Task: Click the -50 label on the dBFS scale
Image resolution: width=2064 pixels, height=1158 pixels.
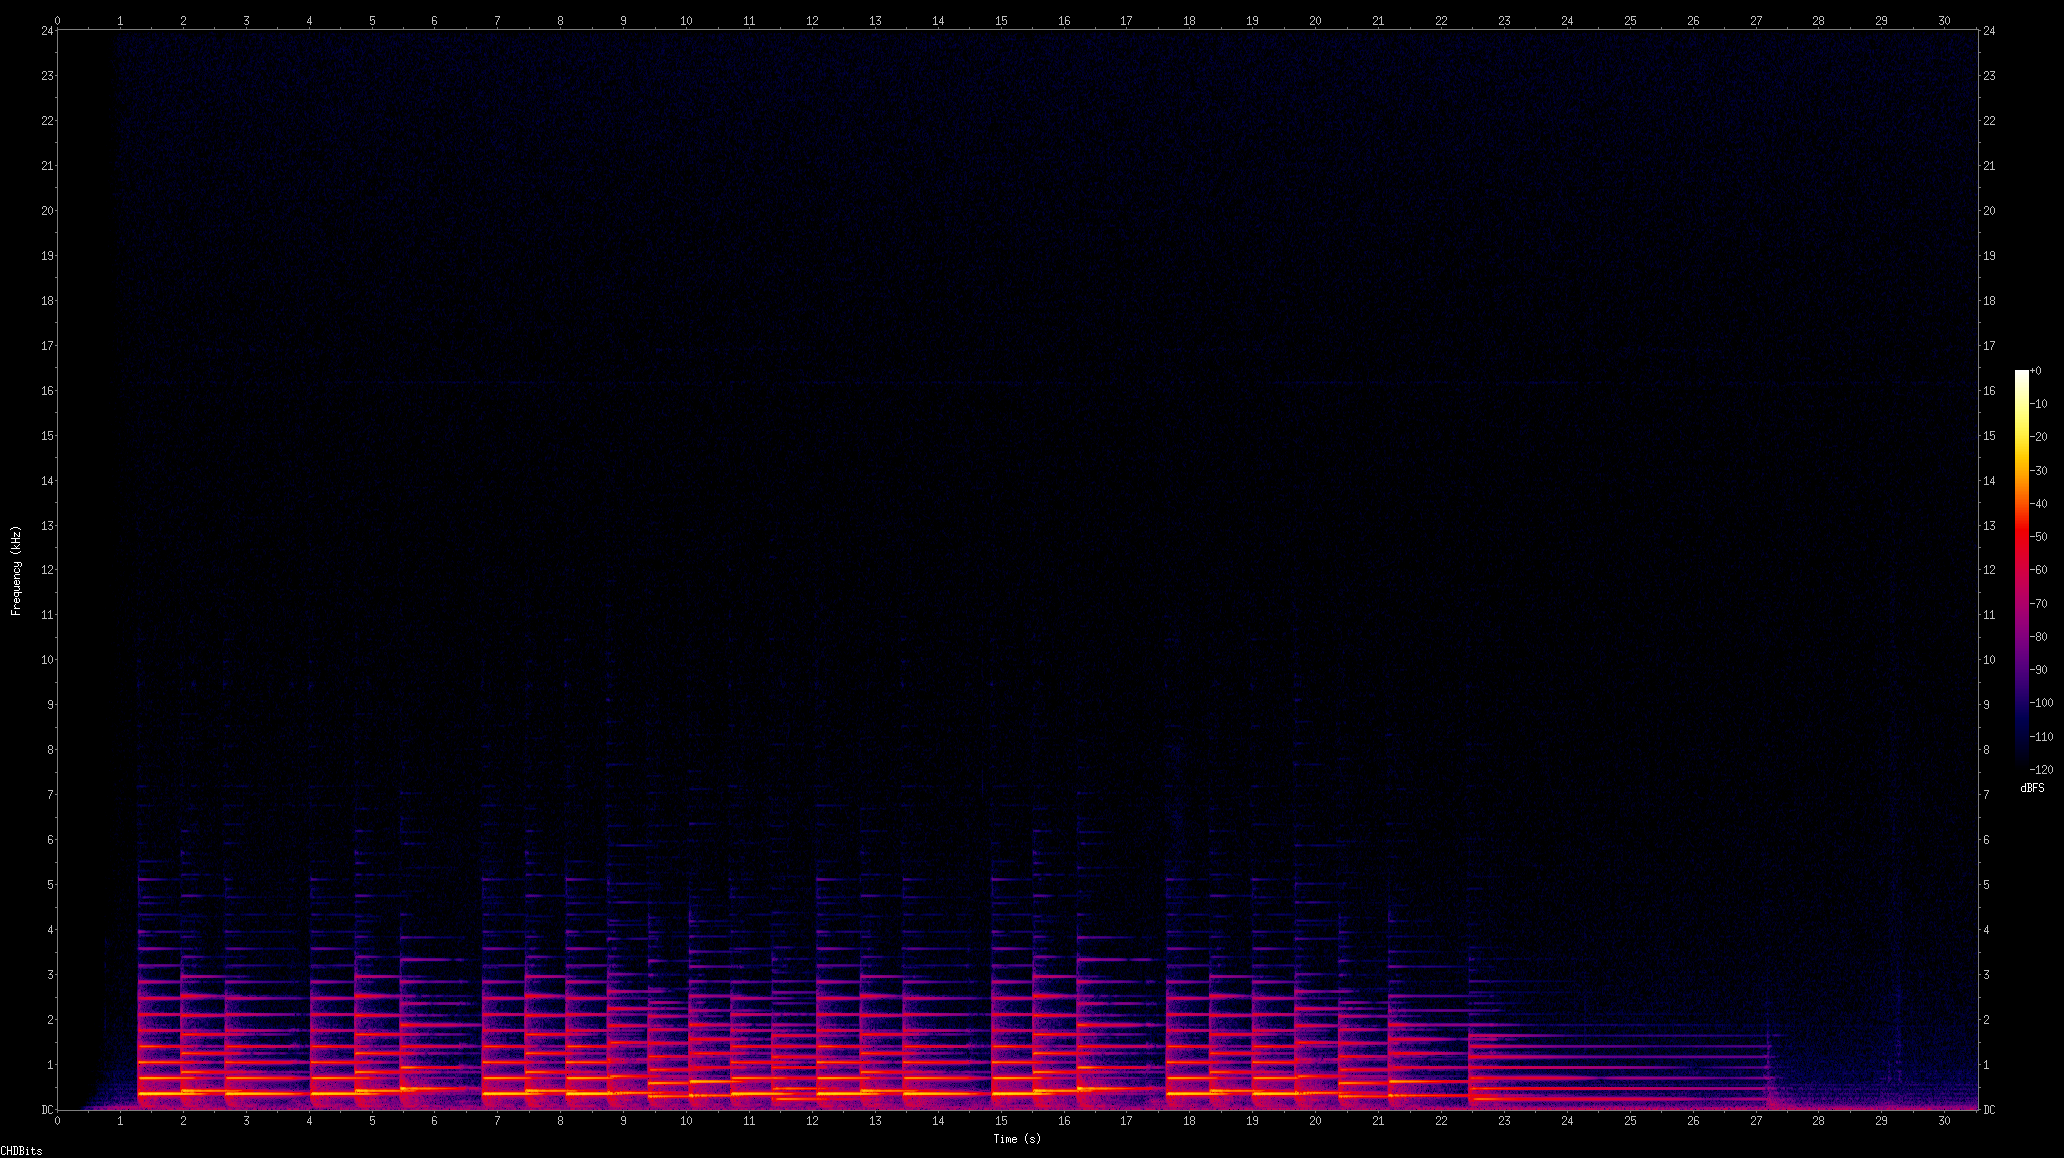Action: [x=2038, y=537]
